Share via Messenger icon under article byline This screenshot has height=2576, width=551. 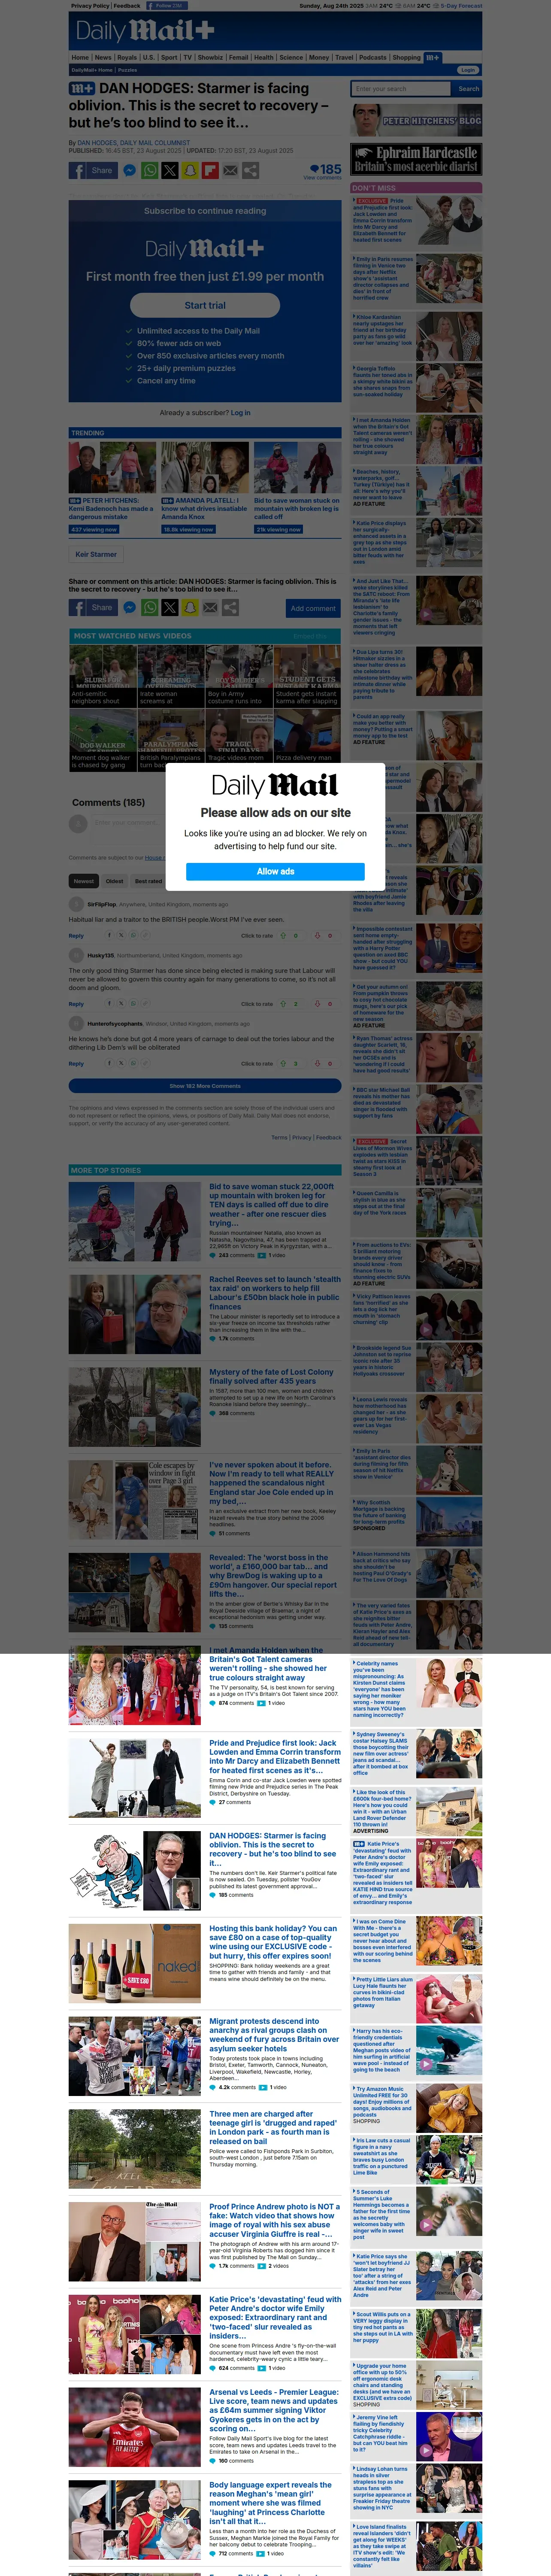130,171
